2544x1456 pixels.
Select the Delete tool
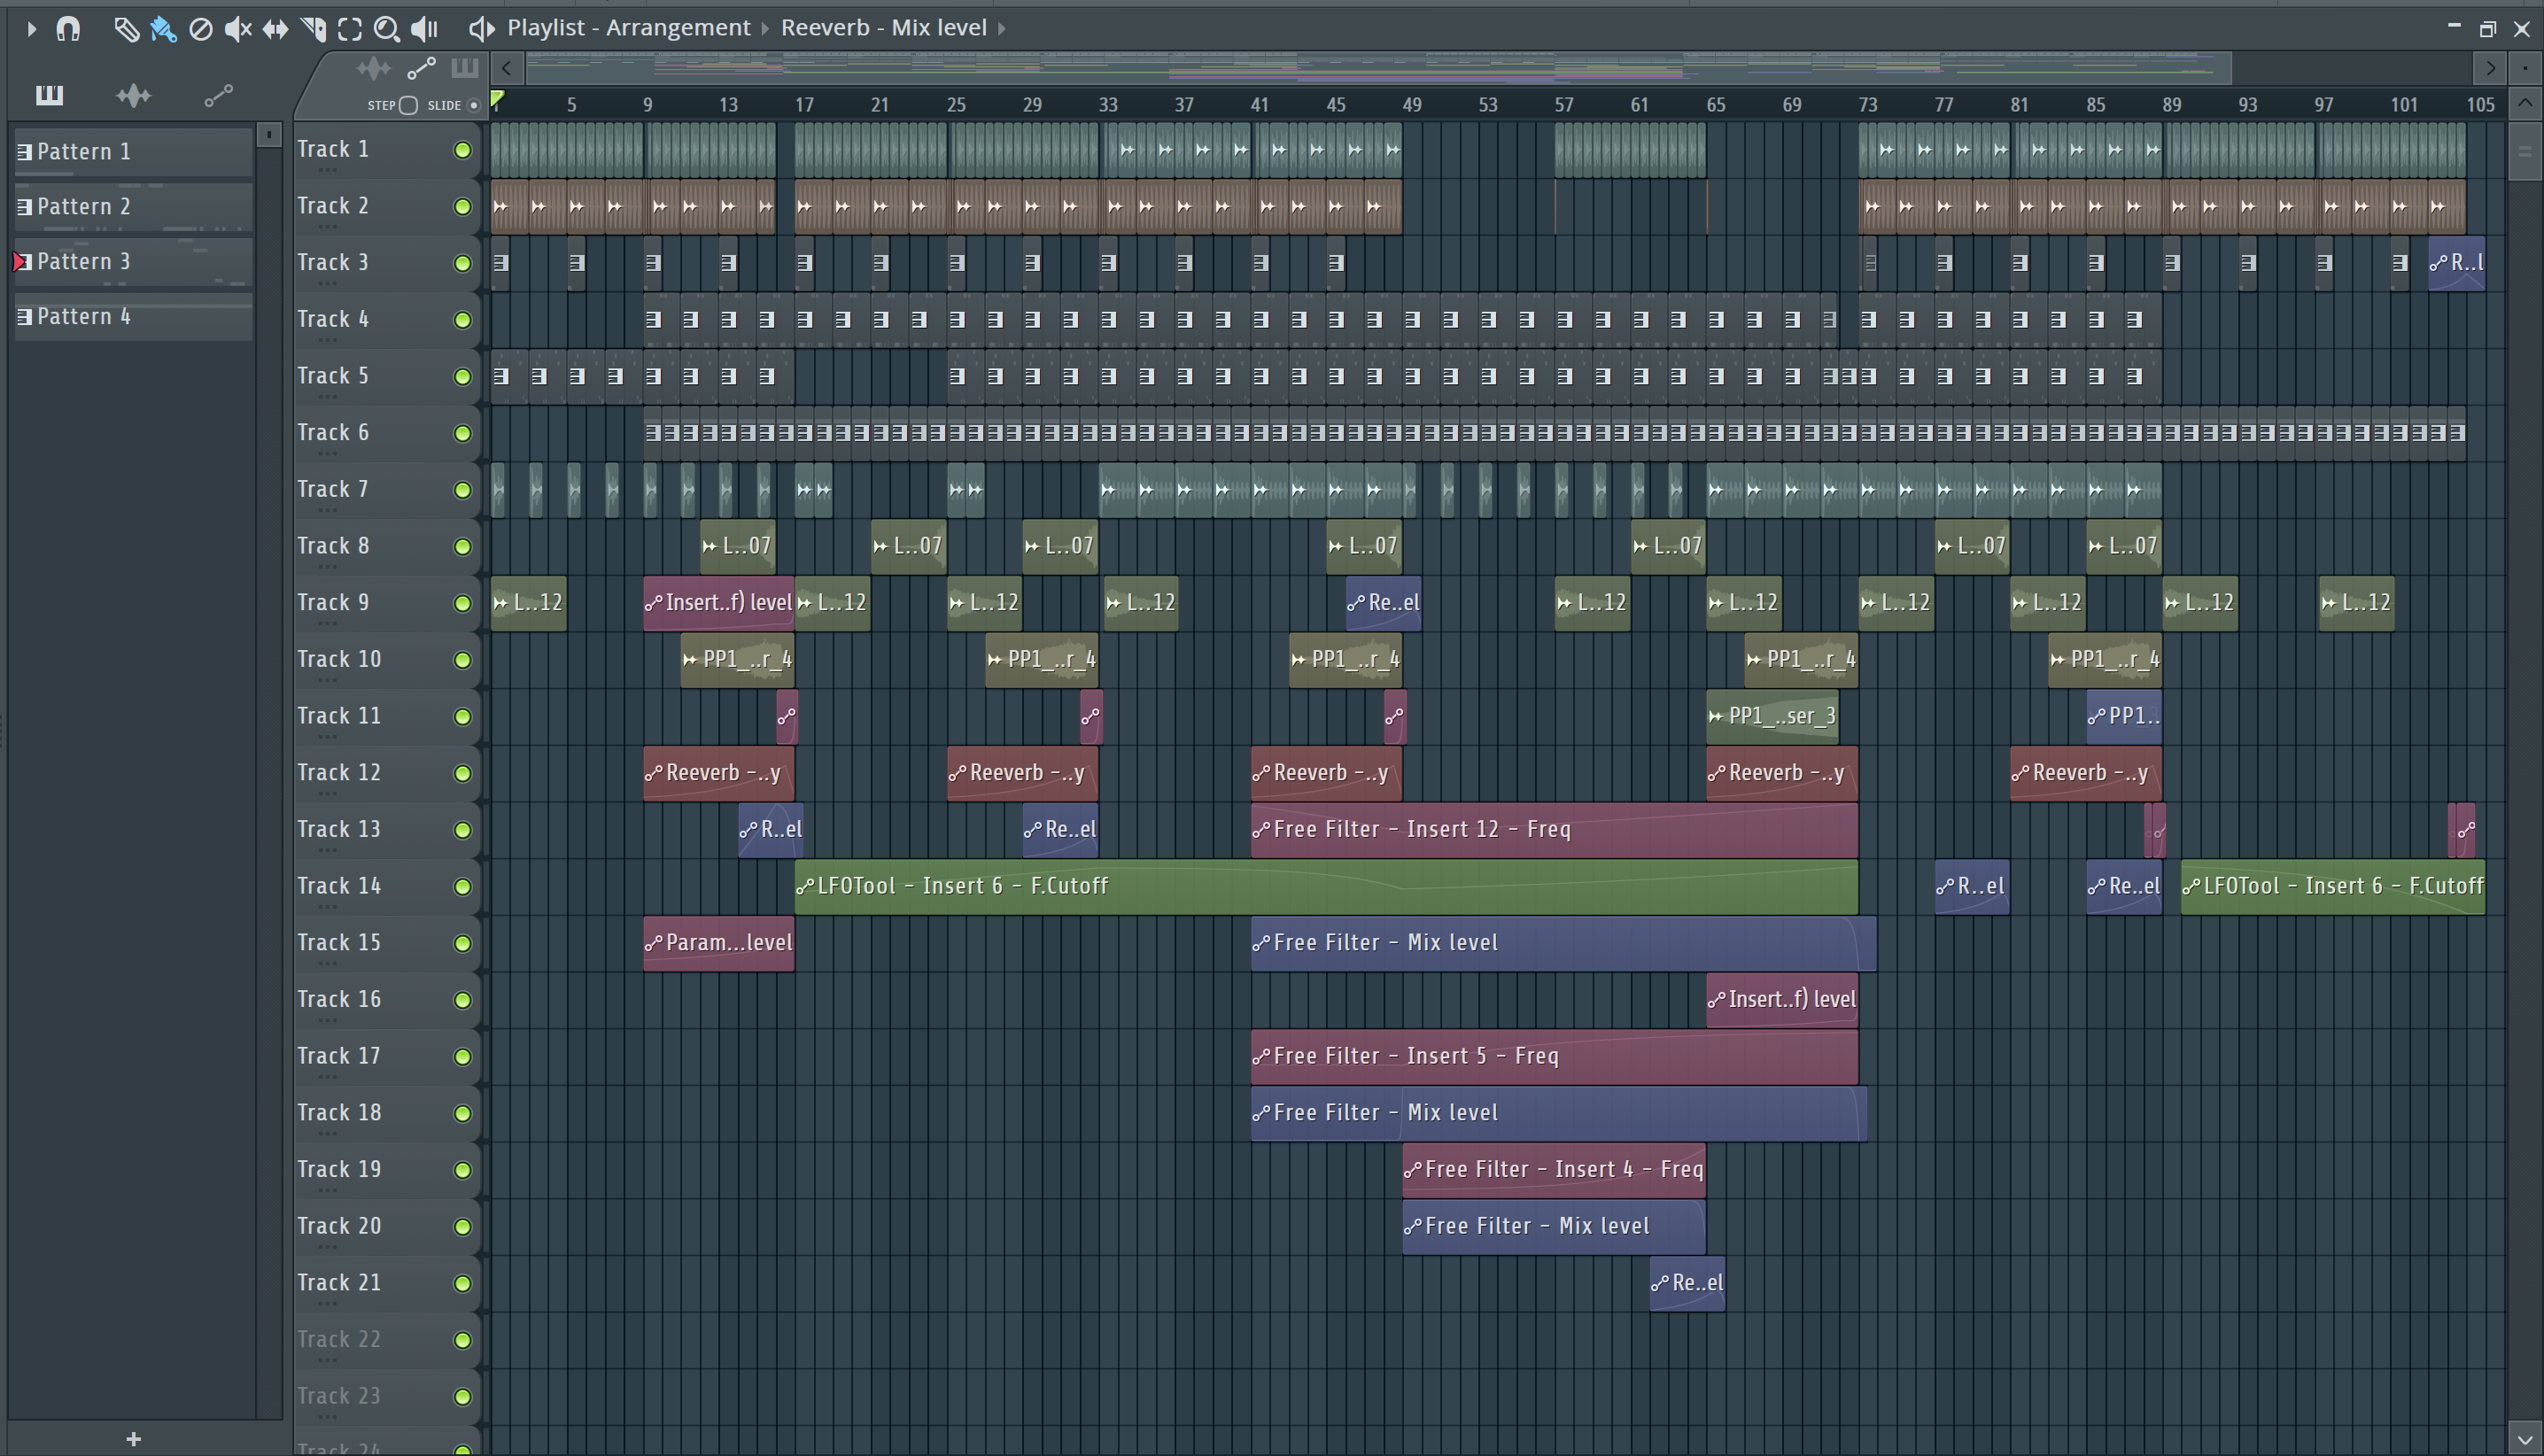(200, 28)
